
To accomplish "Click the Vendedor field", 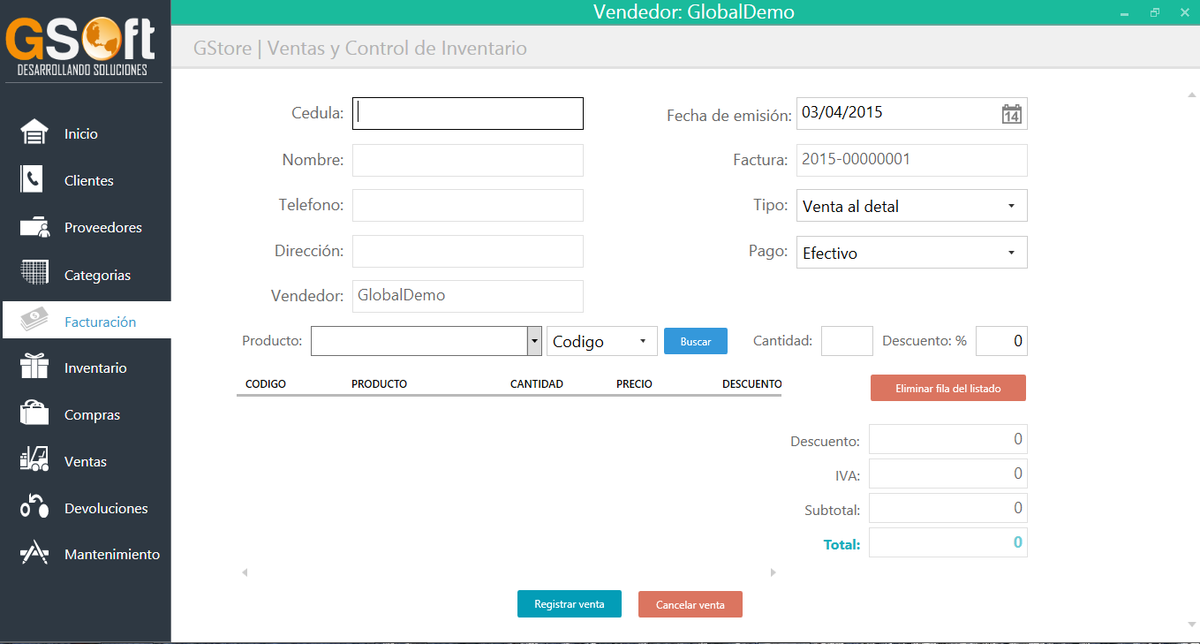I will coord(468,296).
